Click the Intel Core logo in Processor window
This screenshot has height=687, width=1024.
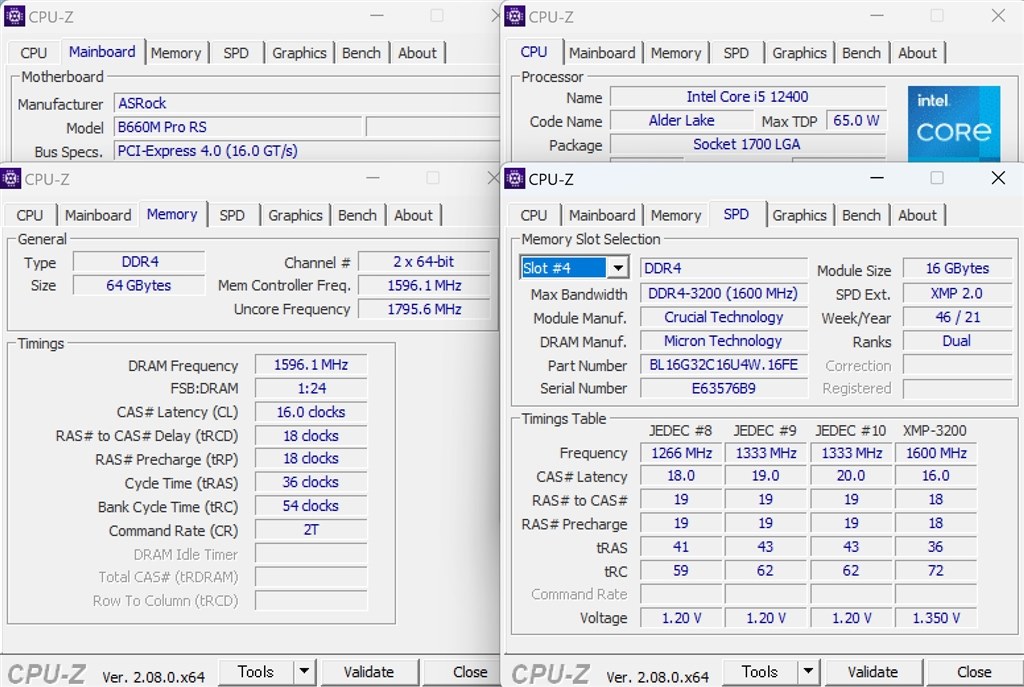[x=953, y=123]
